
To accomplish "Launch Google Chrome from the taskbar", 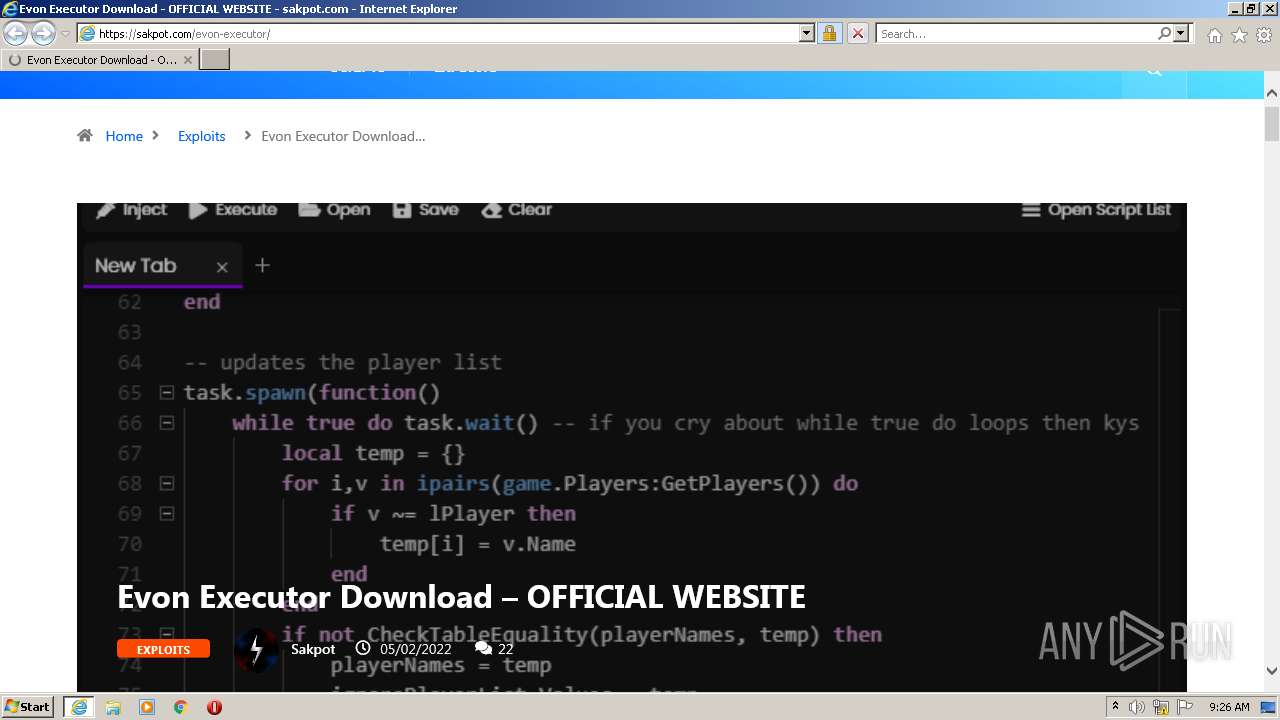I will click(x=181, y=707).
